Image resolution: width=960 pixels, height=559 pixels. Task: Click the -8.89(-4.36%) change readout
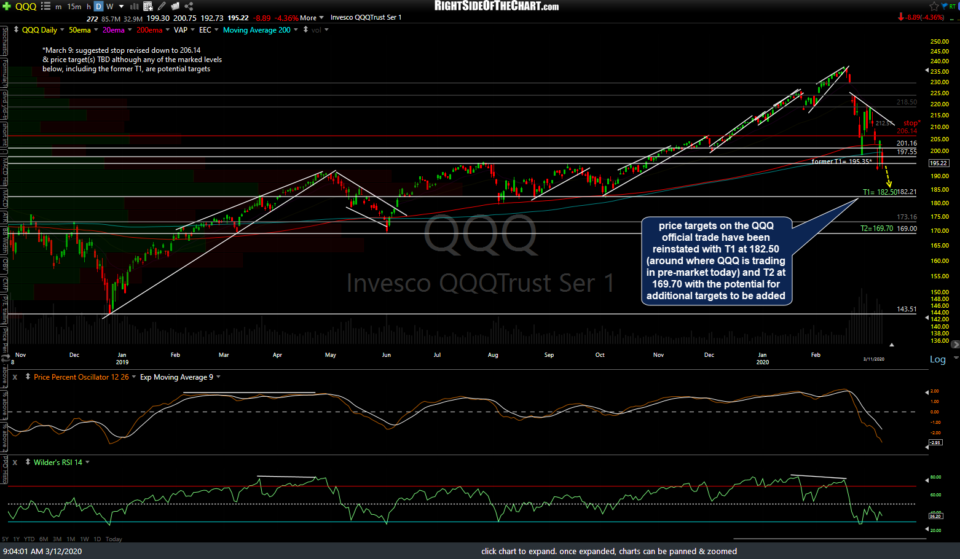(925, 18)
